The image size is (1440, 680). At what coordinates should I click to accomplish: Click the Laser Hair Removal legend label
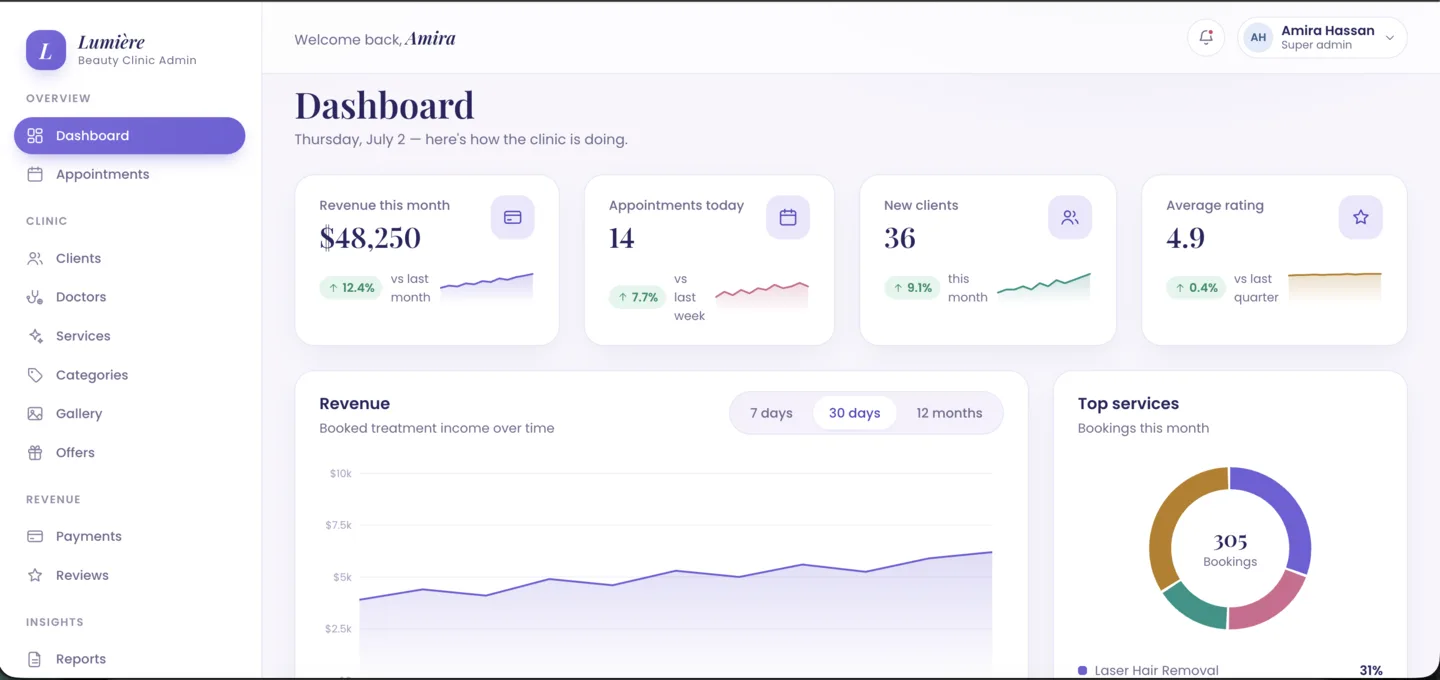pyautogui.click(x=1156, y=671)
